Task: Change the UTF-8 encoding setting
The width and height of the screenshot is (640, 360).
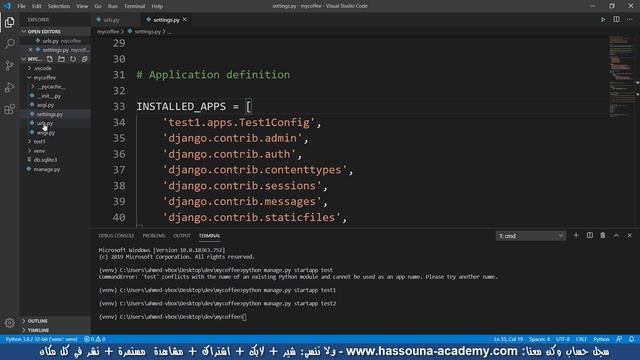Action: [563, 339]
